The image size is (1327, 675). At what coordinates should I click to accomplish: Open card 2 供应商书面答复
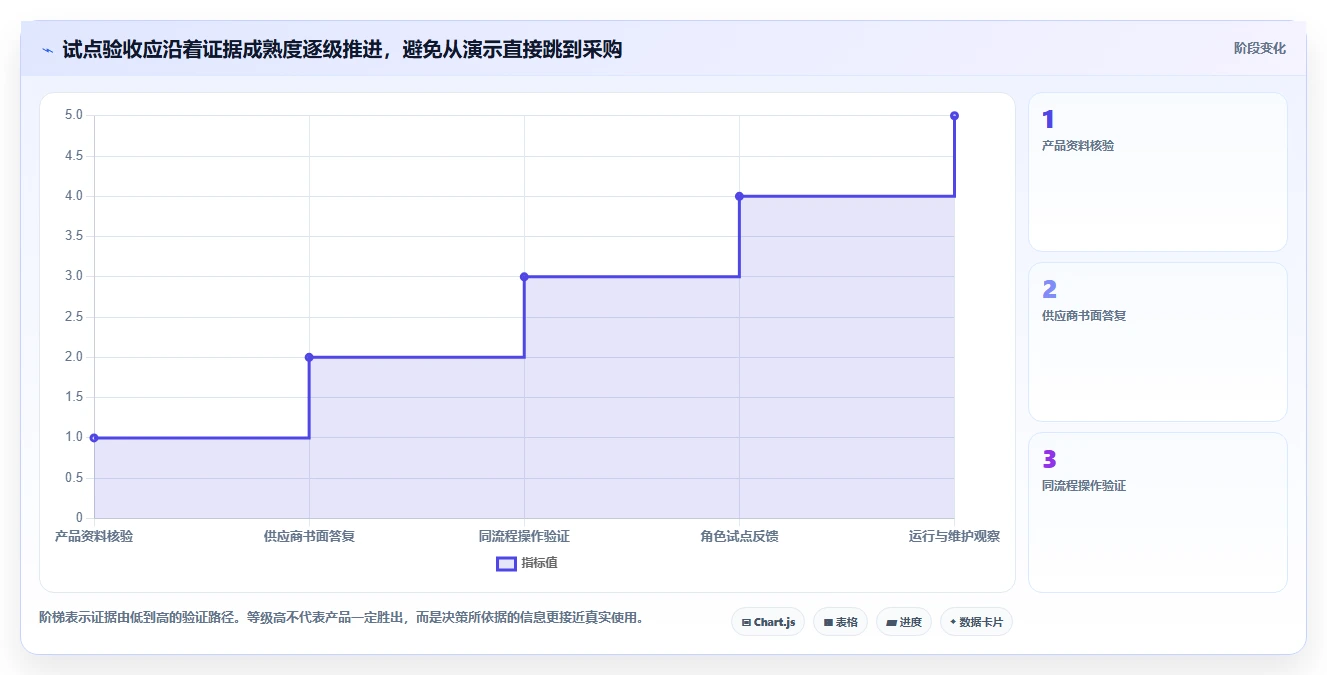[1158, 342]
